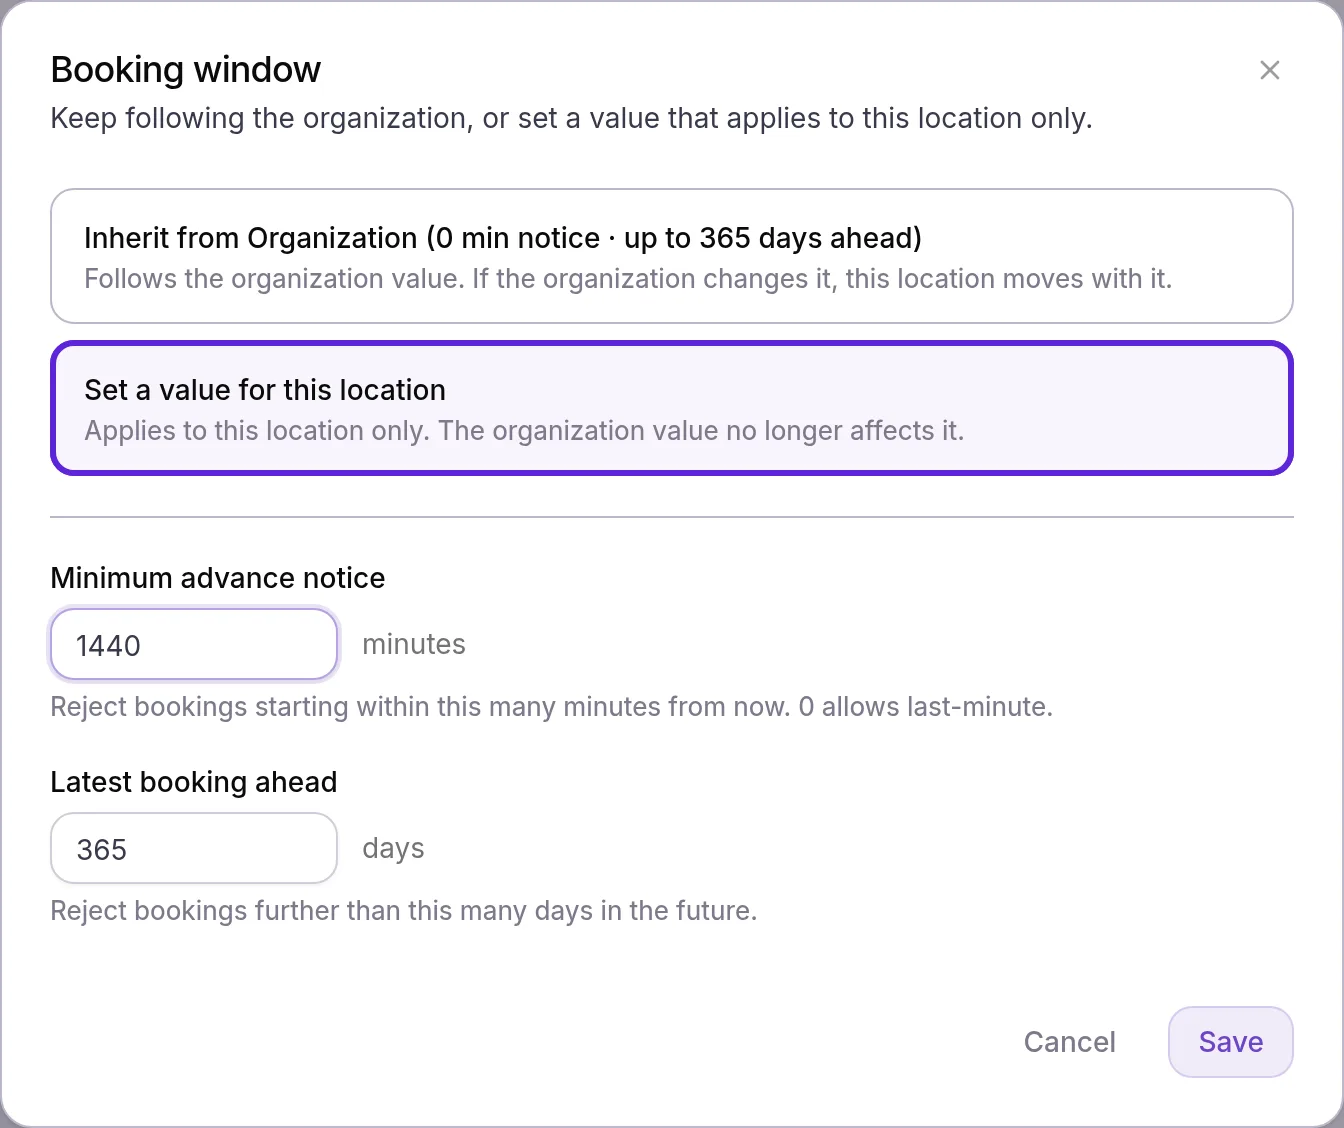Focus the Minimum advance notice field

(194, 645)
